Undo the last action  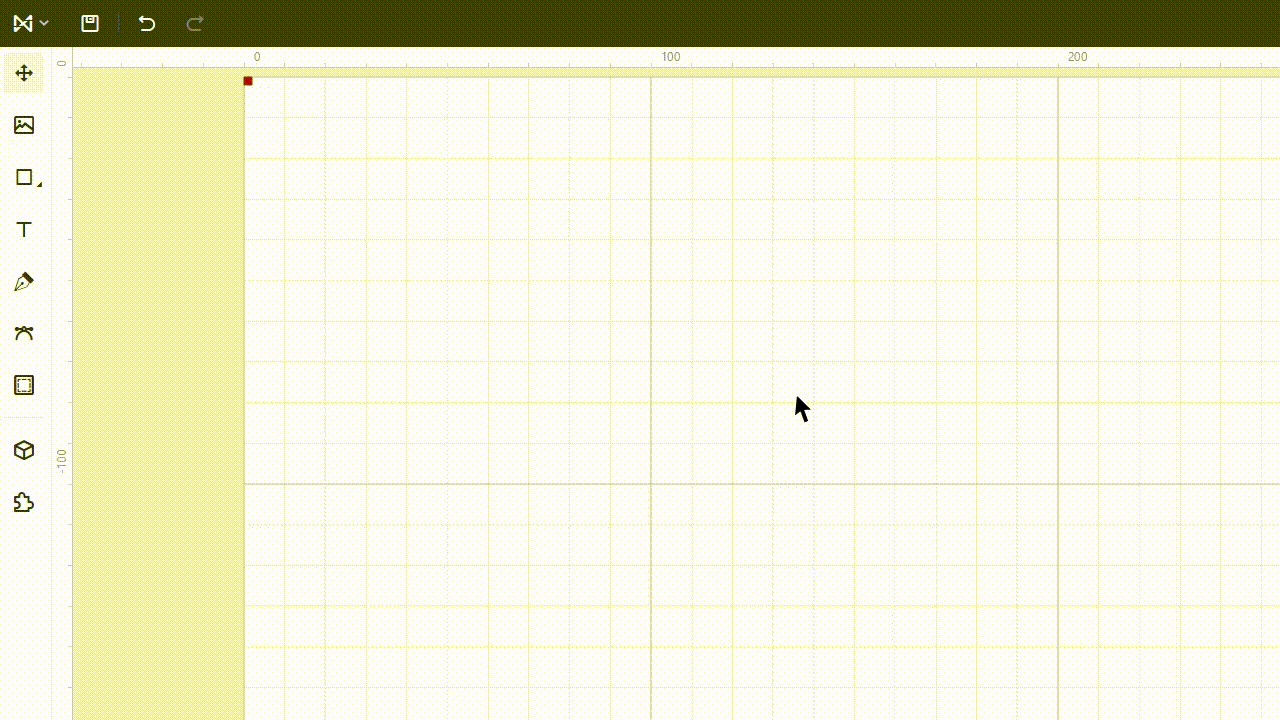click(147, 23)
